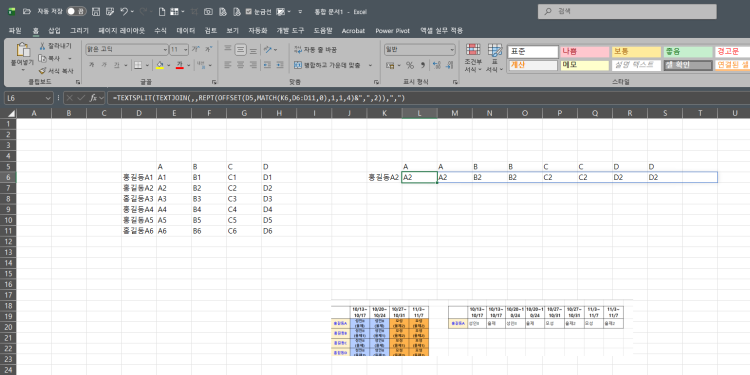Select cell K6 containing 홍길동A2

pyautogui.click(x=384, y=177)
